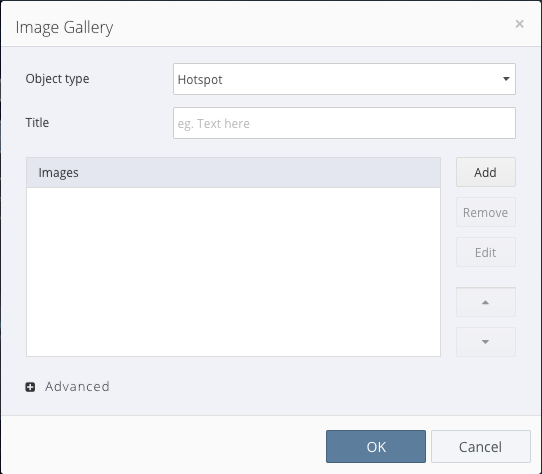Click the Object type dropdown caret arrow
This screenshot has width=542, height=474.
coord(506,79)
